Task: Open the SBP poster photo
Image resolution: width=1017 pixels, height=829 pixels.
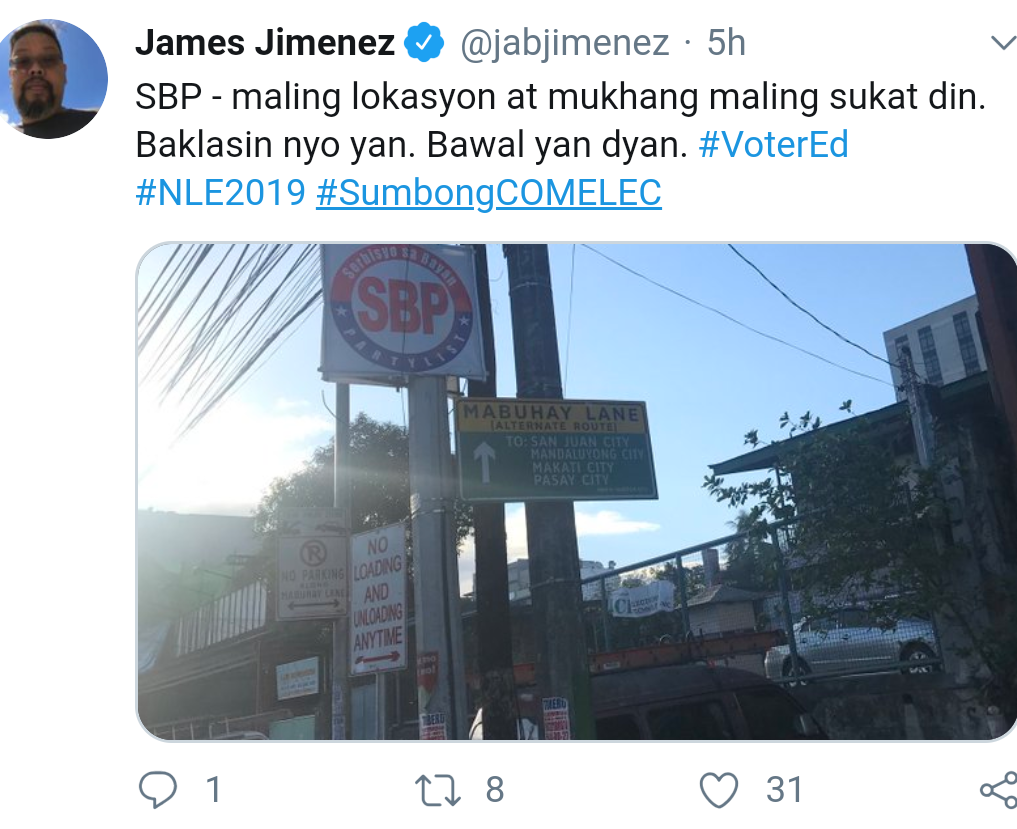Action: (x=576, y=492)
